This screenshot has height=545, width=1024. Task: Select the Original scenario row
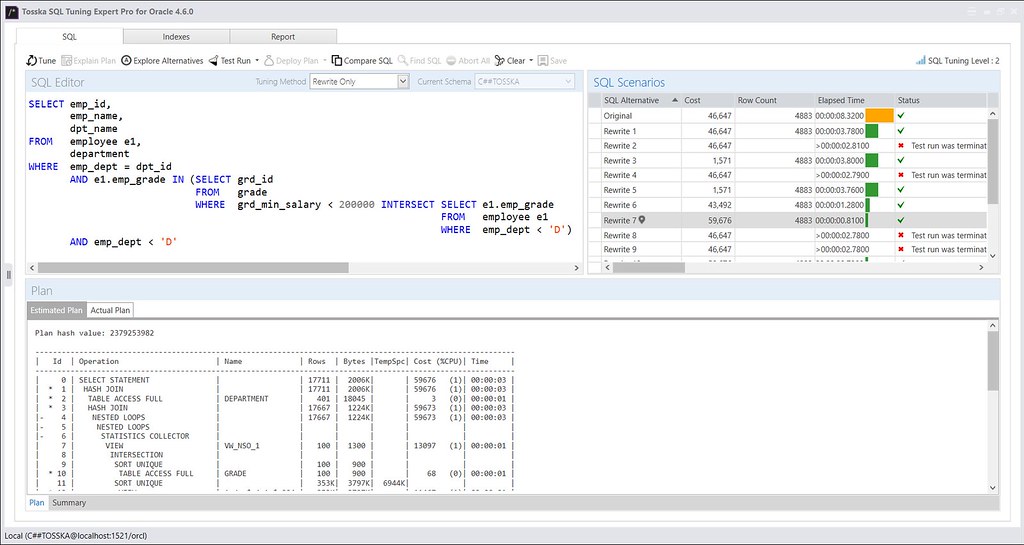pos(787,116)
